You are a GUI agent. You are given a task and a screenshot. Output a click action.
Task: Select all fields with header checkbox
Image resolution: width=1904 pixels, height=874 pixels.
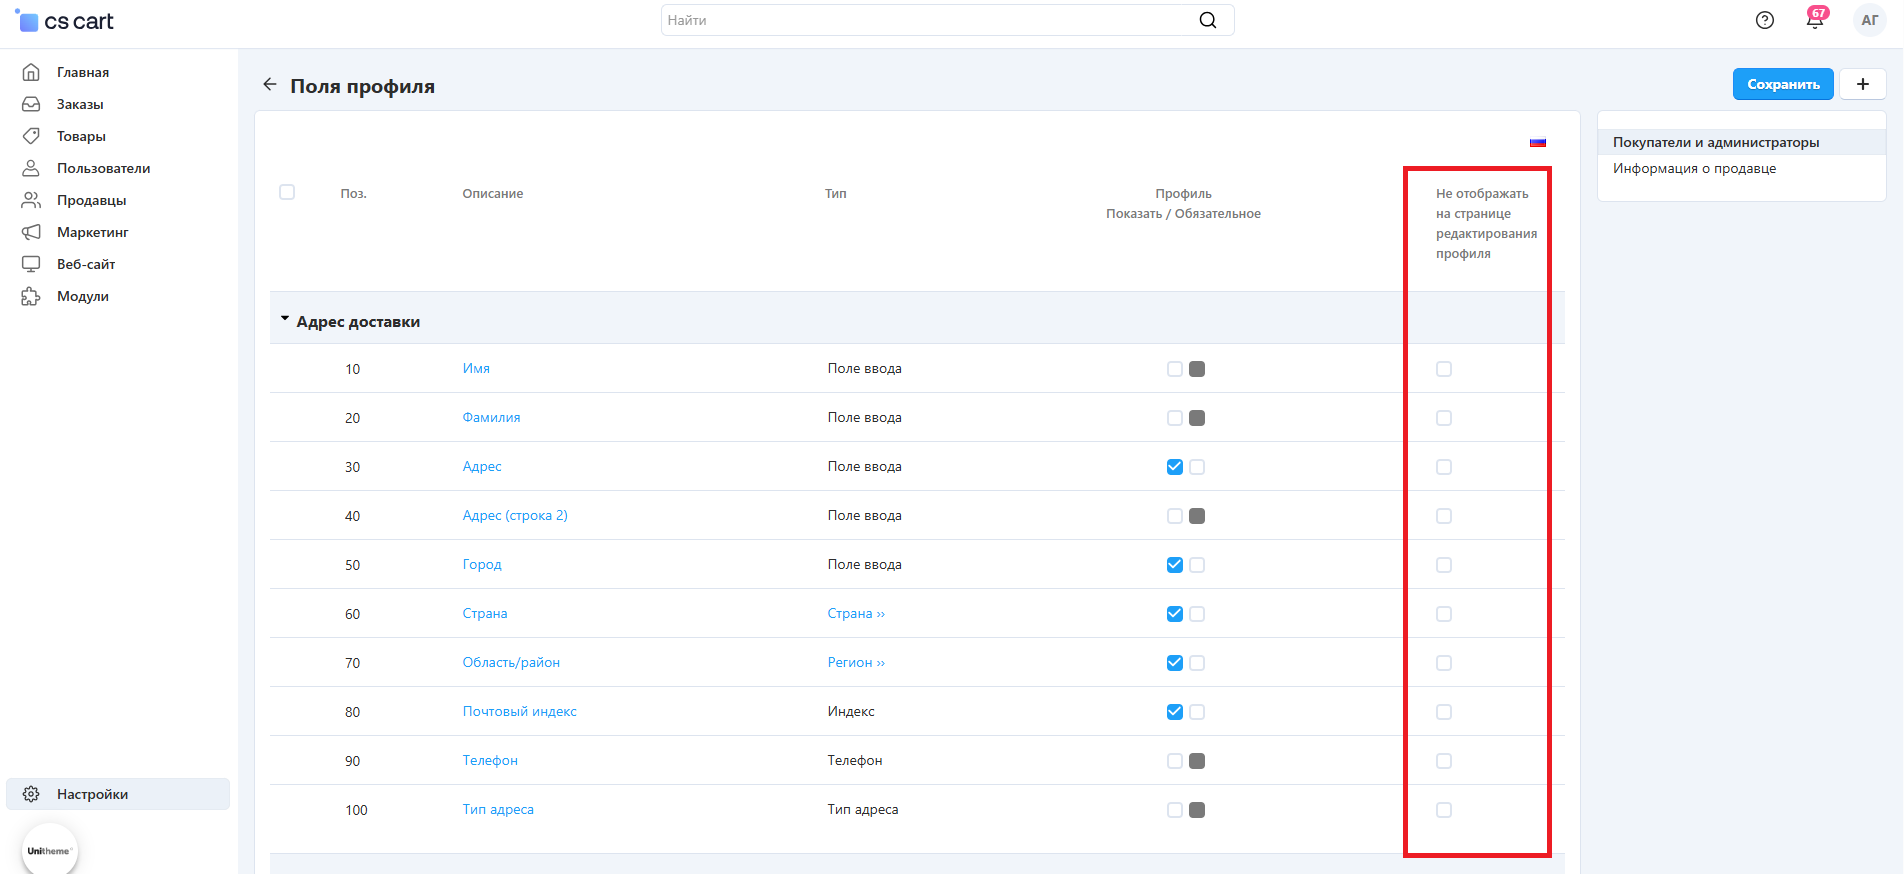click(287, 192)
